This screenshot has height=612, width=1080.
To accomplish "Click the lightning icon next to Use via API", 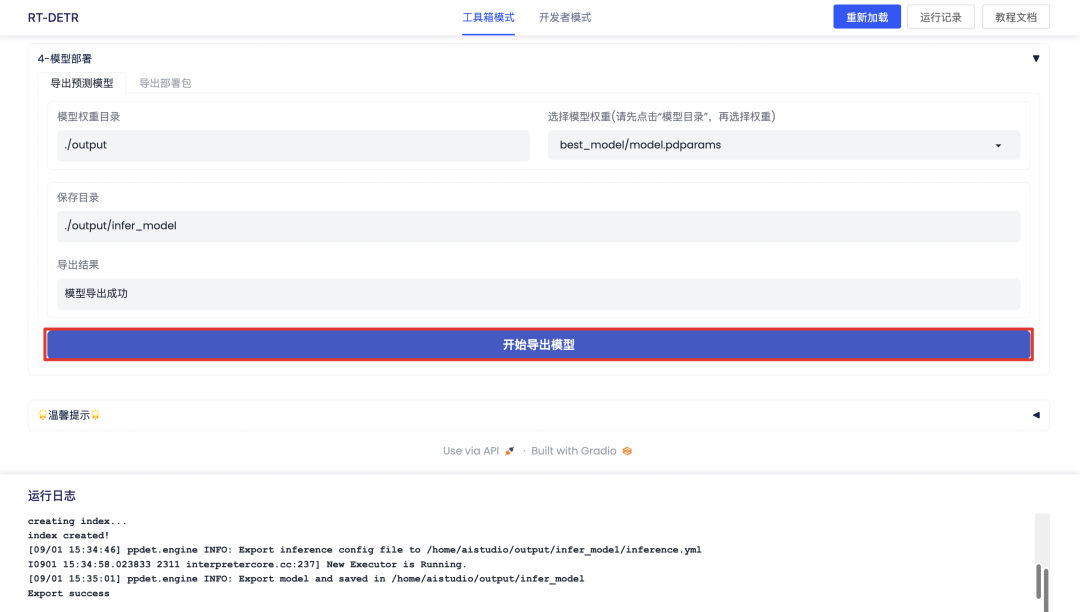I will (508, 451).
